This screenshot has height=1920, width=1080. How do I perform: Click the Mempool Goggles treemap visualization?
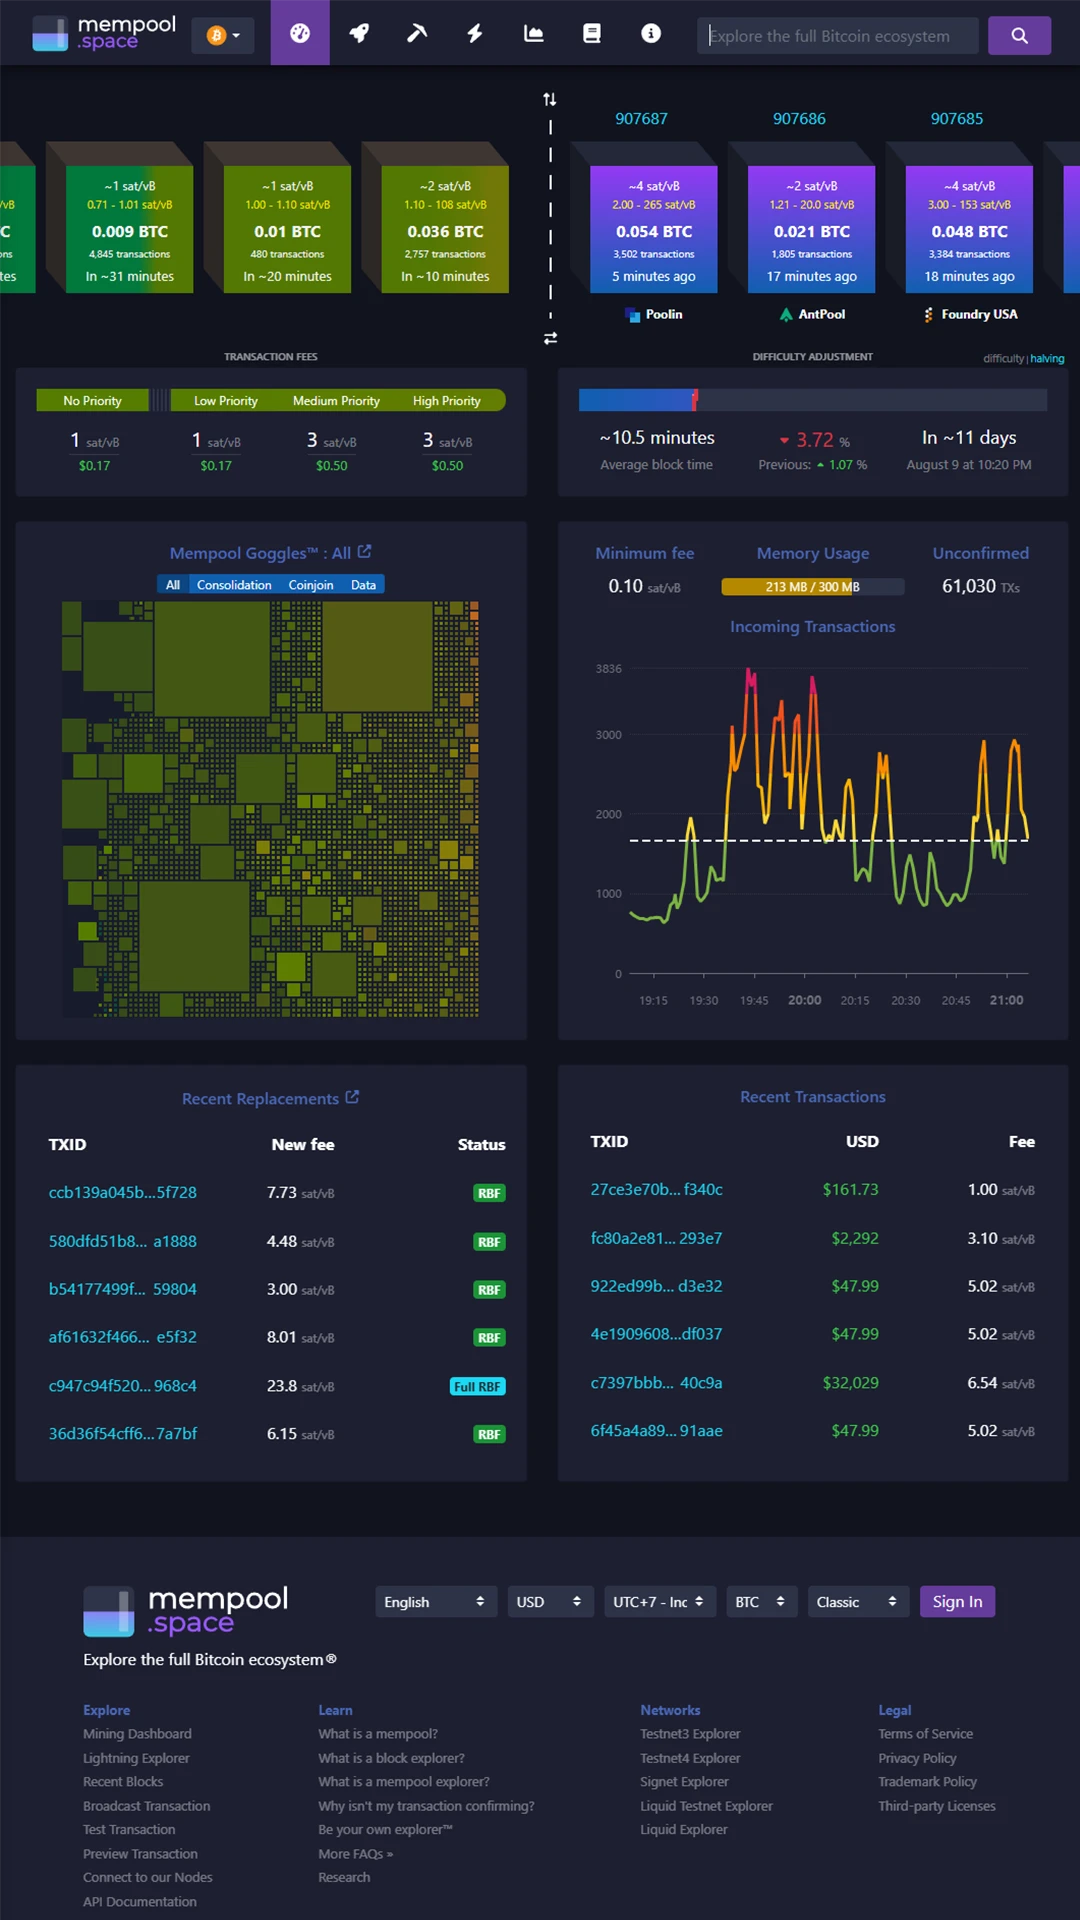click(x=270, y=809)
